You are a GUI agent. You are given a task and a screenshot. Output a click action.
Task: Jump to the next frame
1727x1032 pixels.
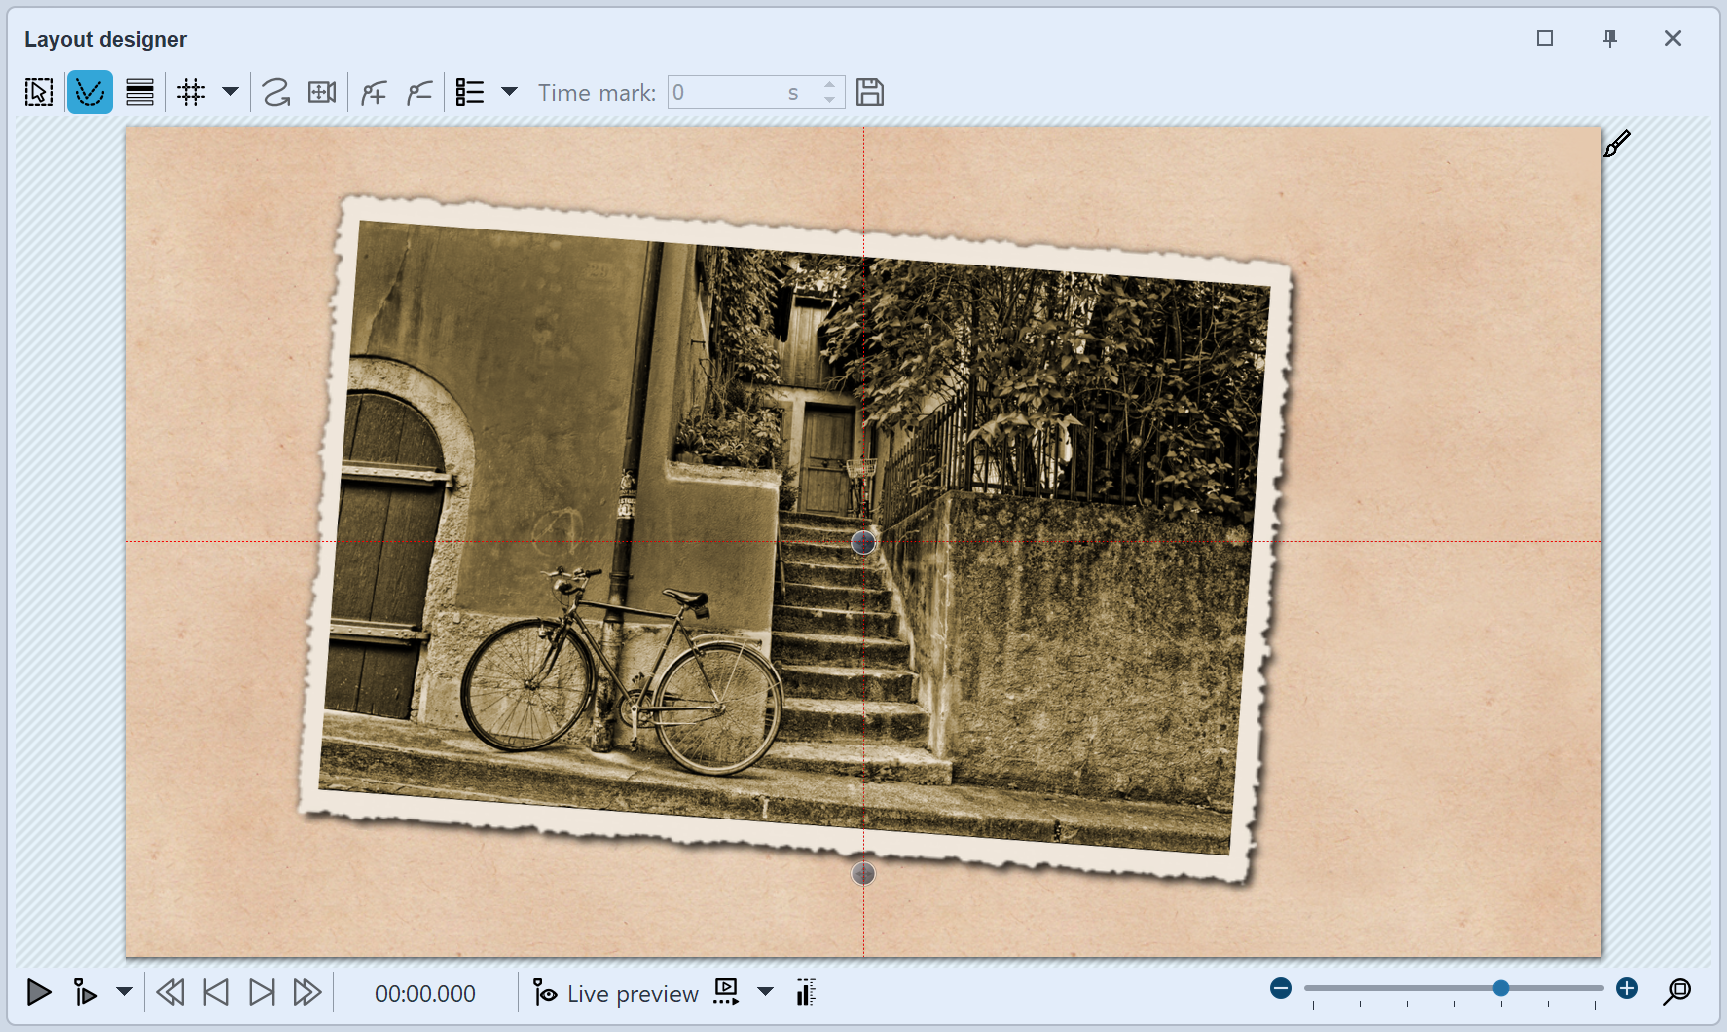(261, 993)
